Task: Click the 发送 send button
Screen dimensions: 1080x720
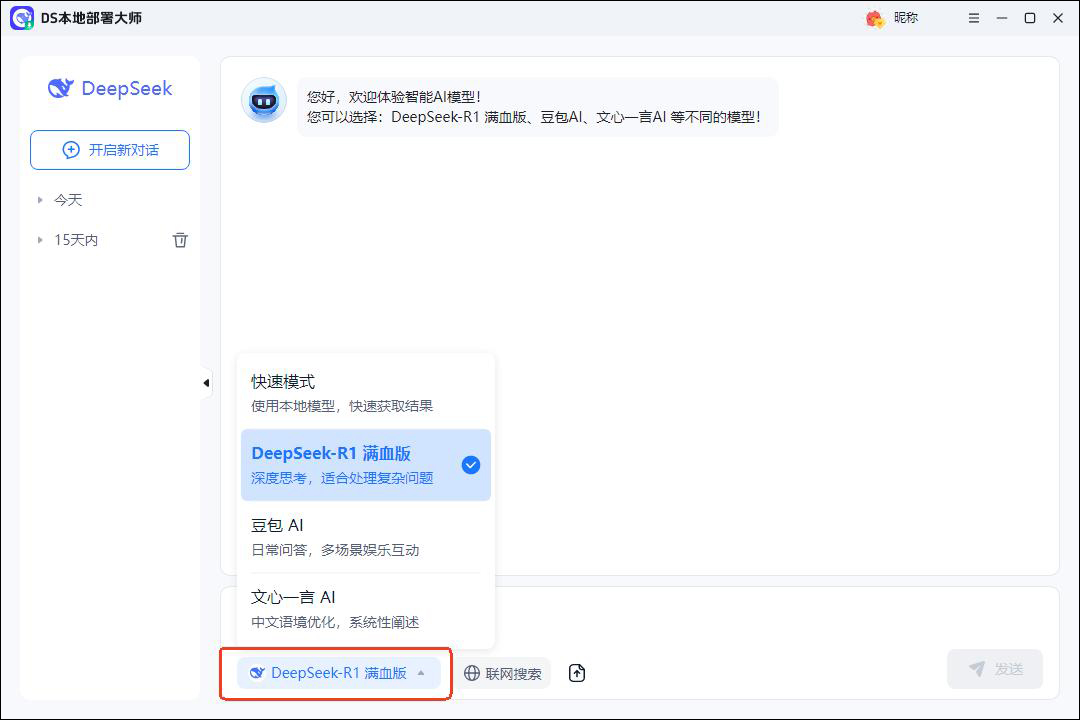Action: [x=995, y=669]
